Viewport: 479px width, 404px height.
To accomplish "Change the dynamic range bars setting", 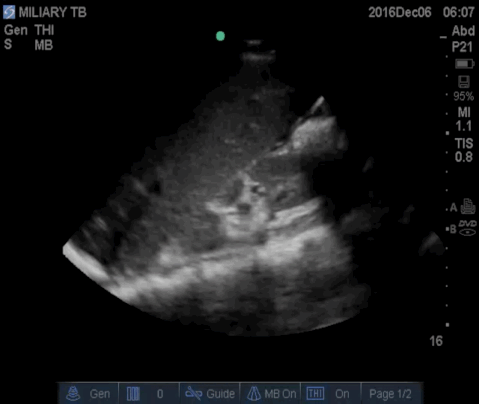I will pyautogui.click(x=149, y=394).
